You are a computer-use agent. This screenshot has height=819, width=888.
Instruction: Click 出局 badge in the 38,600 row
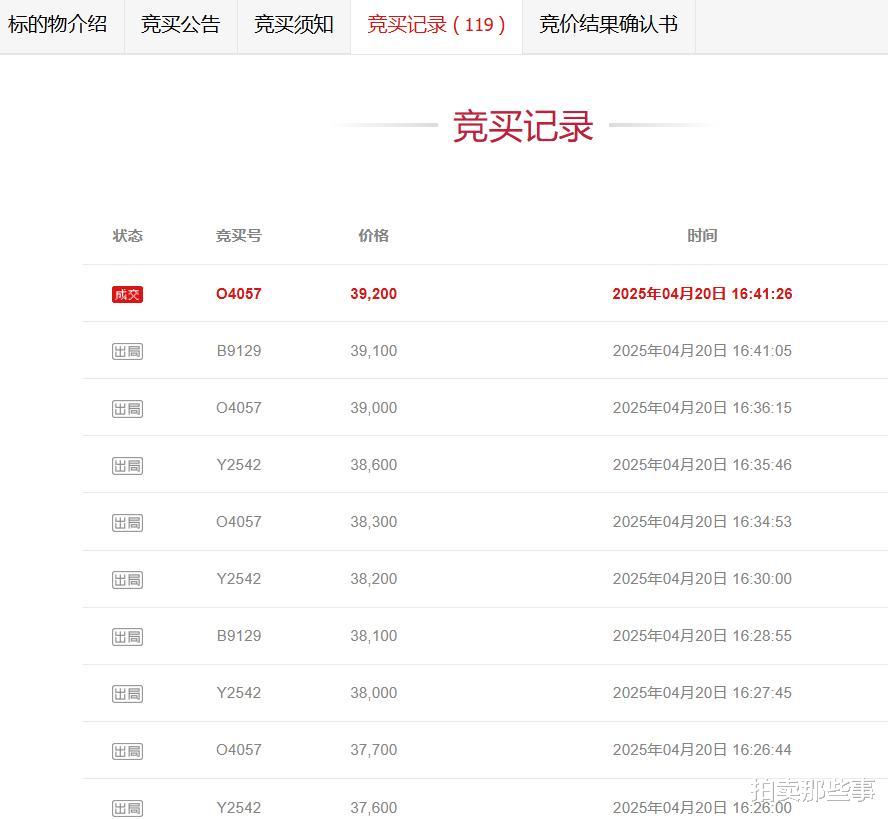pyautogui.click(x=127, y=466)
